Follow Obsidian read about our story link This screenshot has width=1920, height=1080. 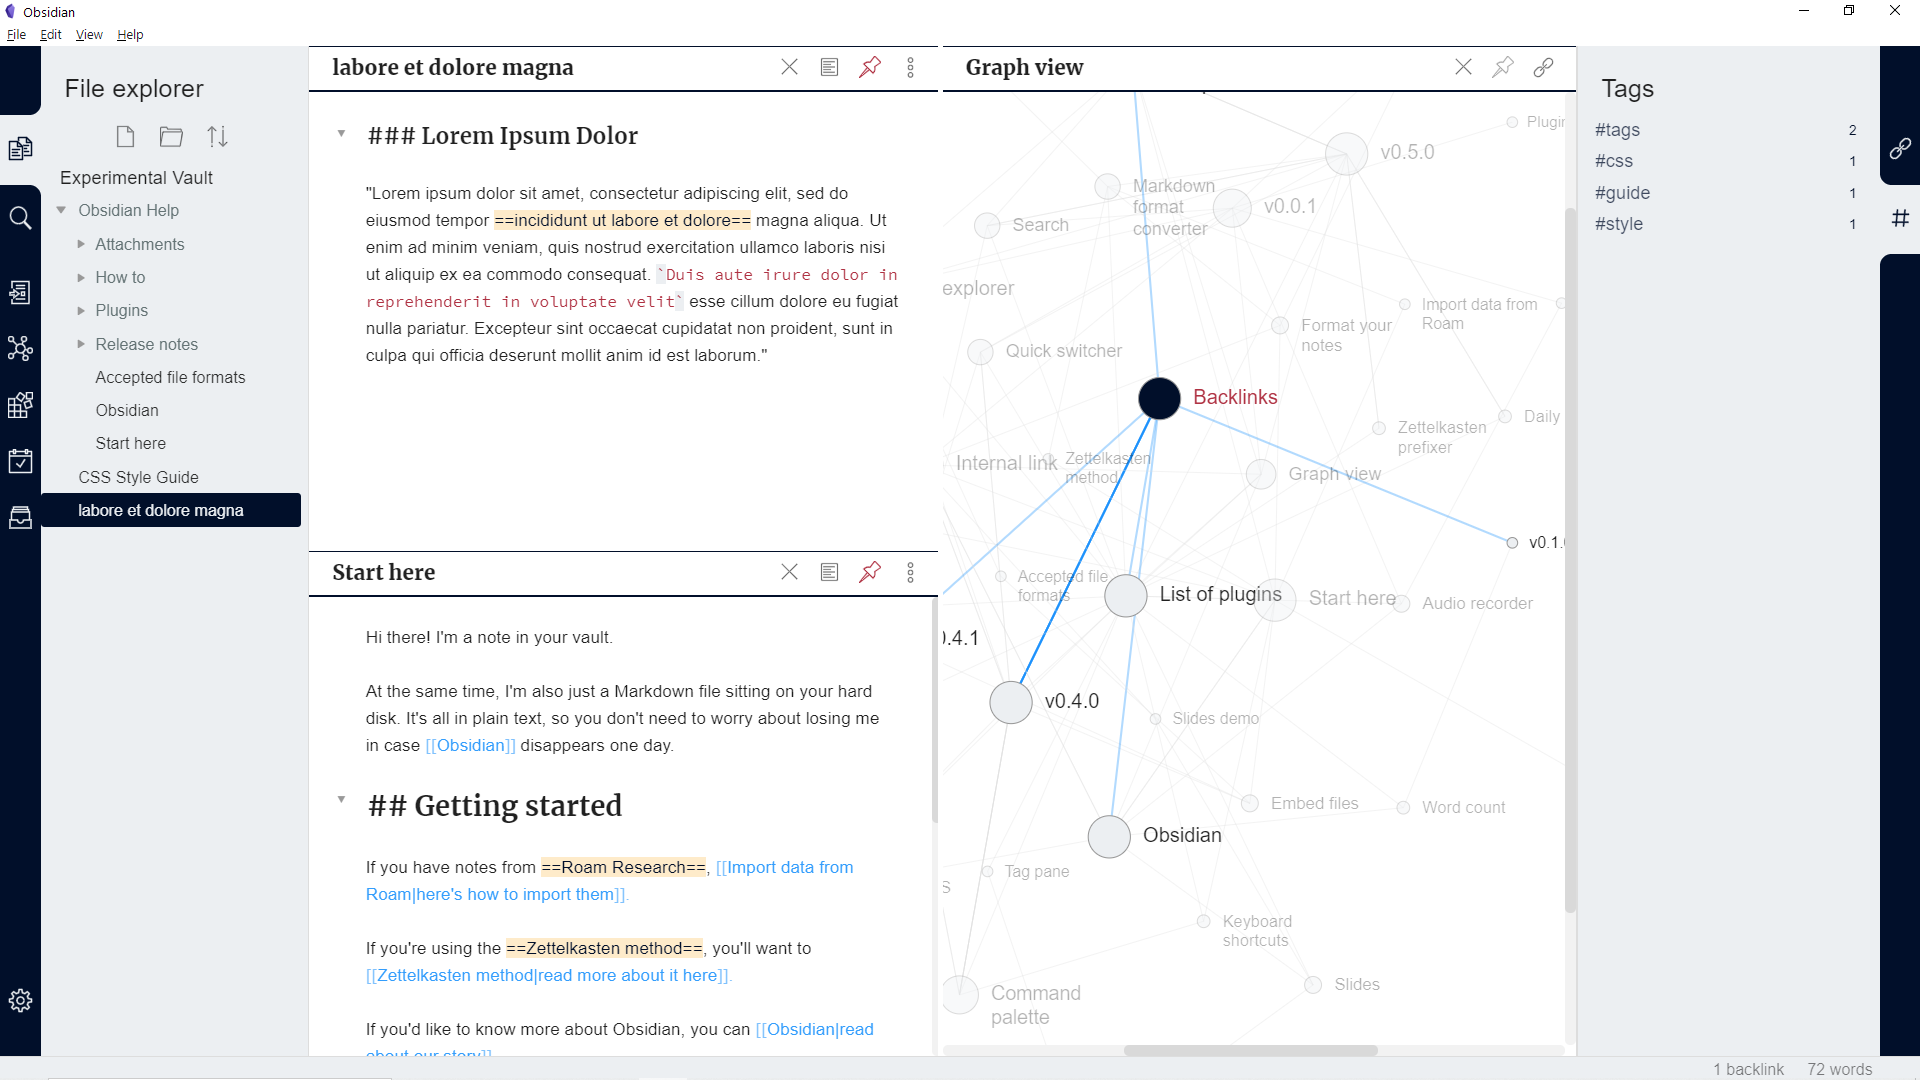click(814, 1029)
